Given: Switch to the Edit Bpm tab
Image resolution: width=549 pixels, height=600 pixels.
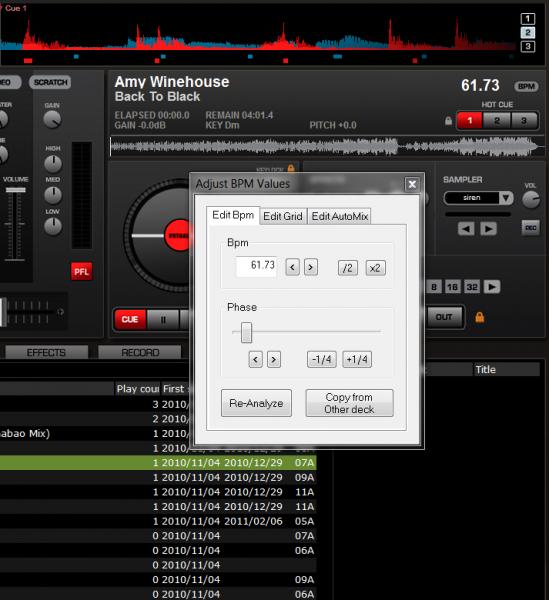Looking at the screenshot, I should 233,215.
